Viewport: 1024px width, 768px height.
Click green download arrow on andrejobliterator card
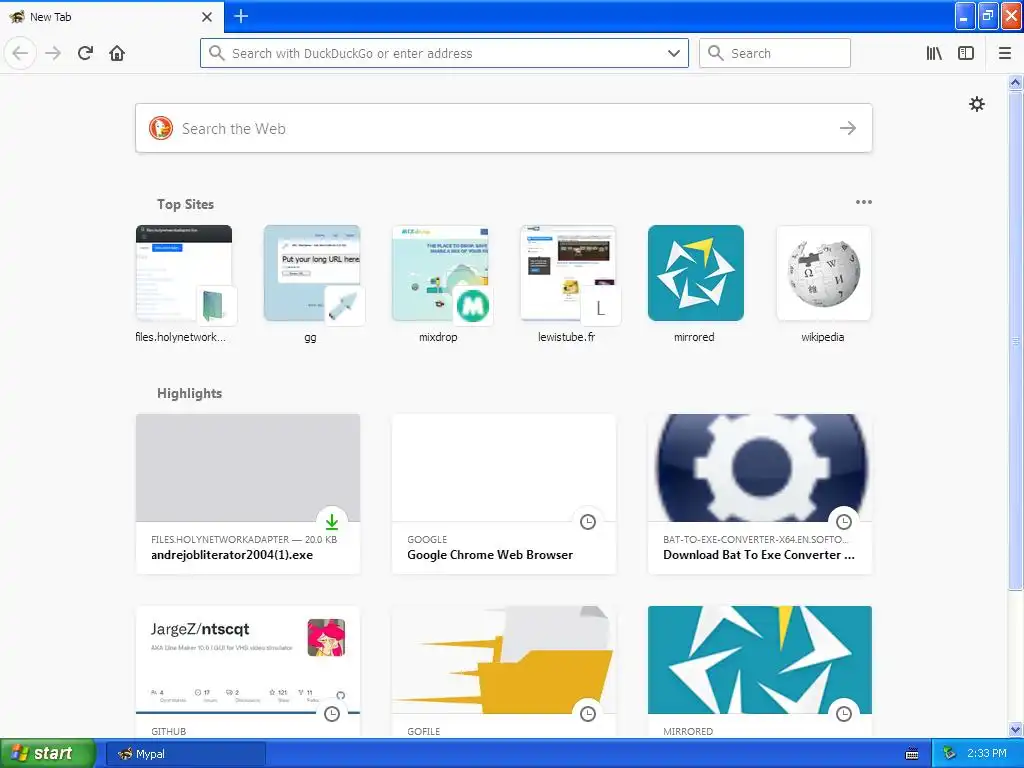click(332, 521)
